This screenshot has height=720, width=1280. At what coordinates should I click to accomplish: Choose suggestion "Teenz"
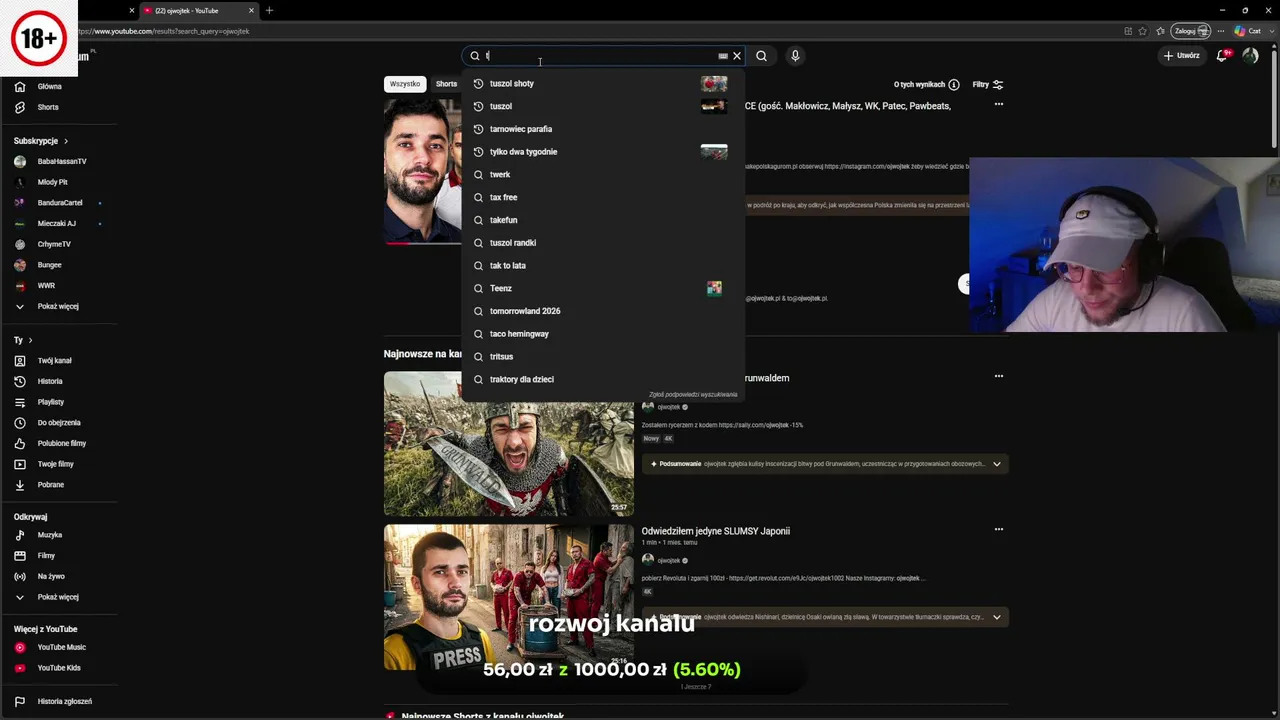coord(603,288)
